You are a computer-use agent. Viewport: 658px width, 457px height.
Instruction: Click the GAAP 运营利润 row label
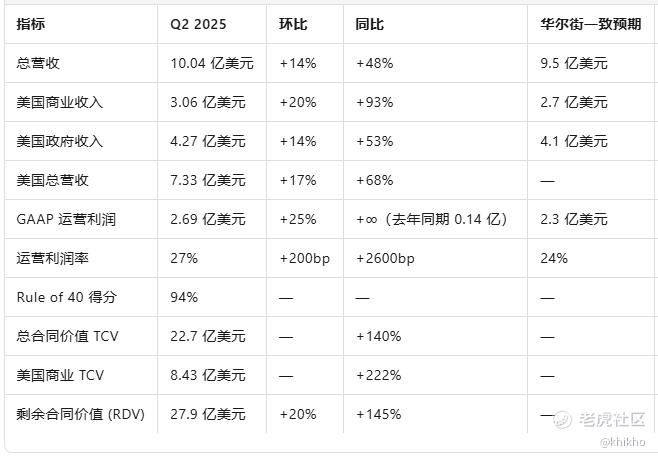[66, 219]
